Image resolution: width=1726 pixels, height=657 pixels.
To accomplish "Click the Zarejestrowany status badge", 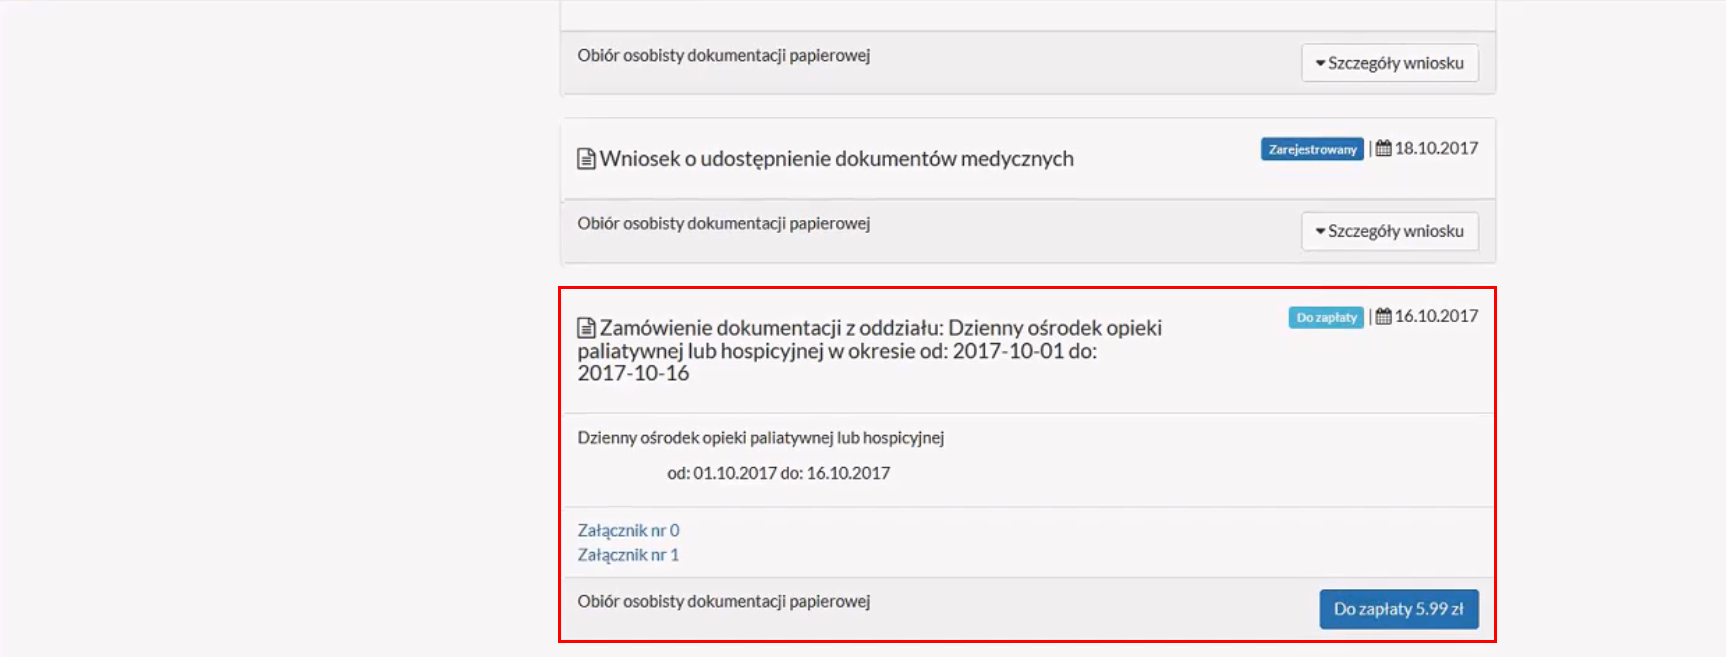I will (1312, 149).
